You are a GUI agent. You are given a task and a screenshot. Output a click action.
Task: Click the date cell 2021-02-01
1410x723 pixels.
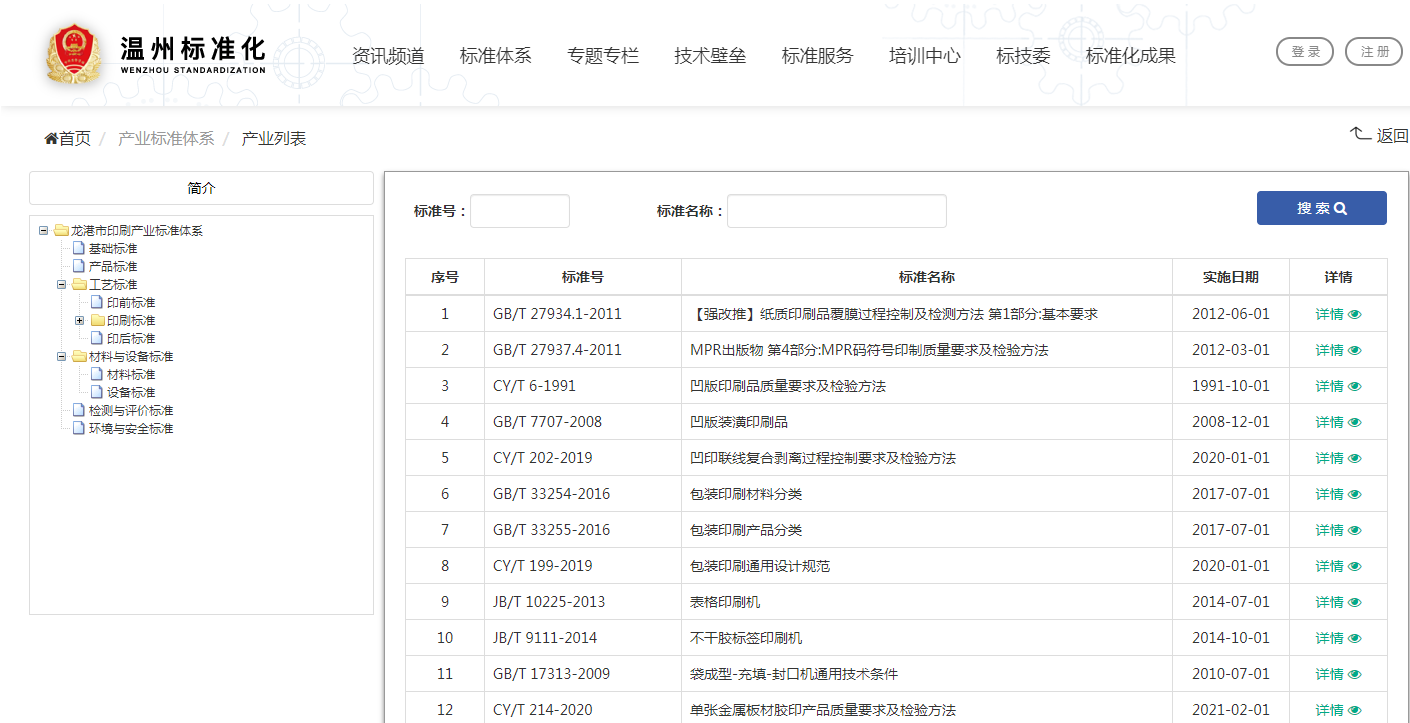pyautogui.click(x=1231, y=710)
